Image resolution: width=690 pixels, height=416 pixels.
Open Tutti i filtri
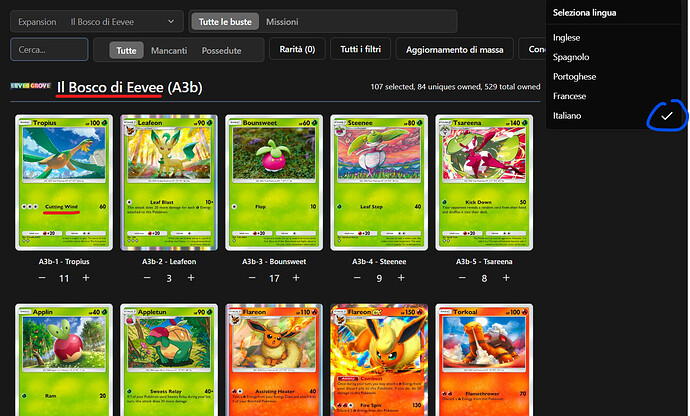[360, 49]
